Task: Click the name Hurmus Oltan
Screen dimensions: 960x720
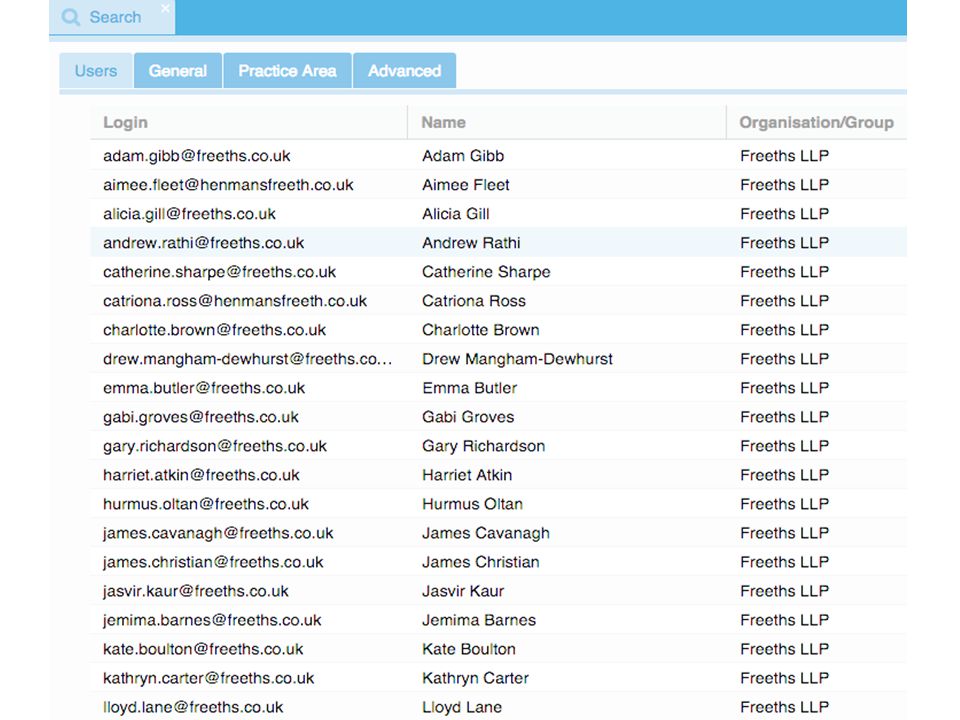Action: [472, 504]
